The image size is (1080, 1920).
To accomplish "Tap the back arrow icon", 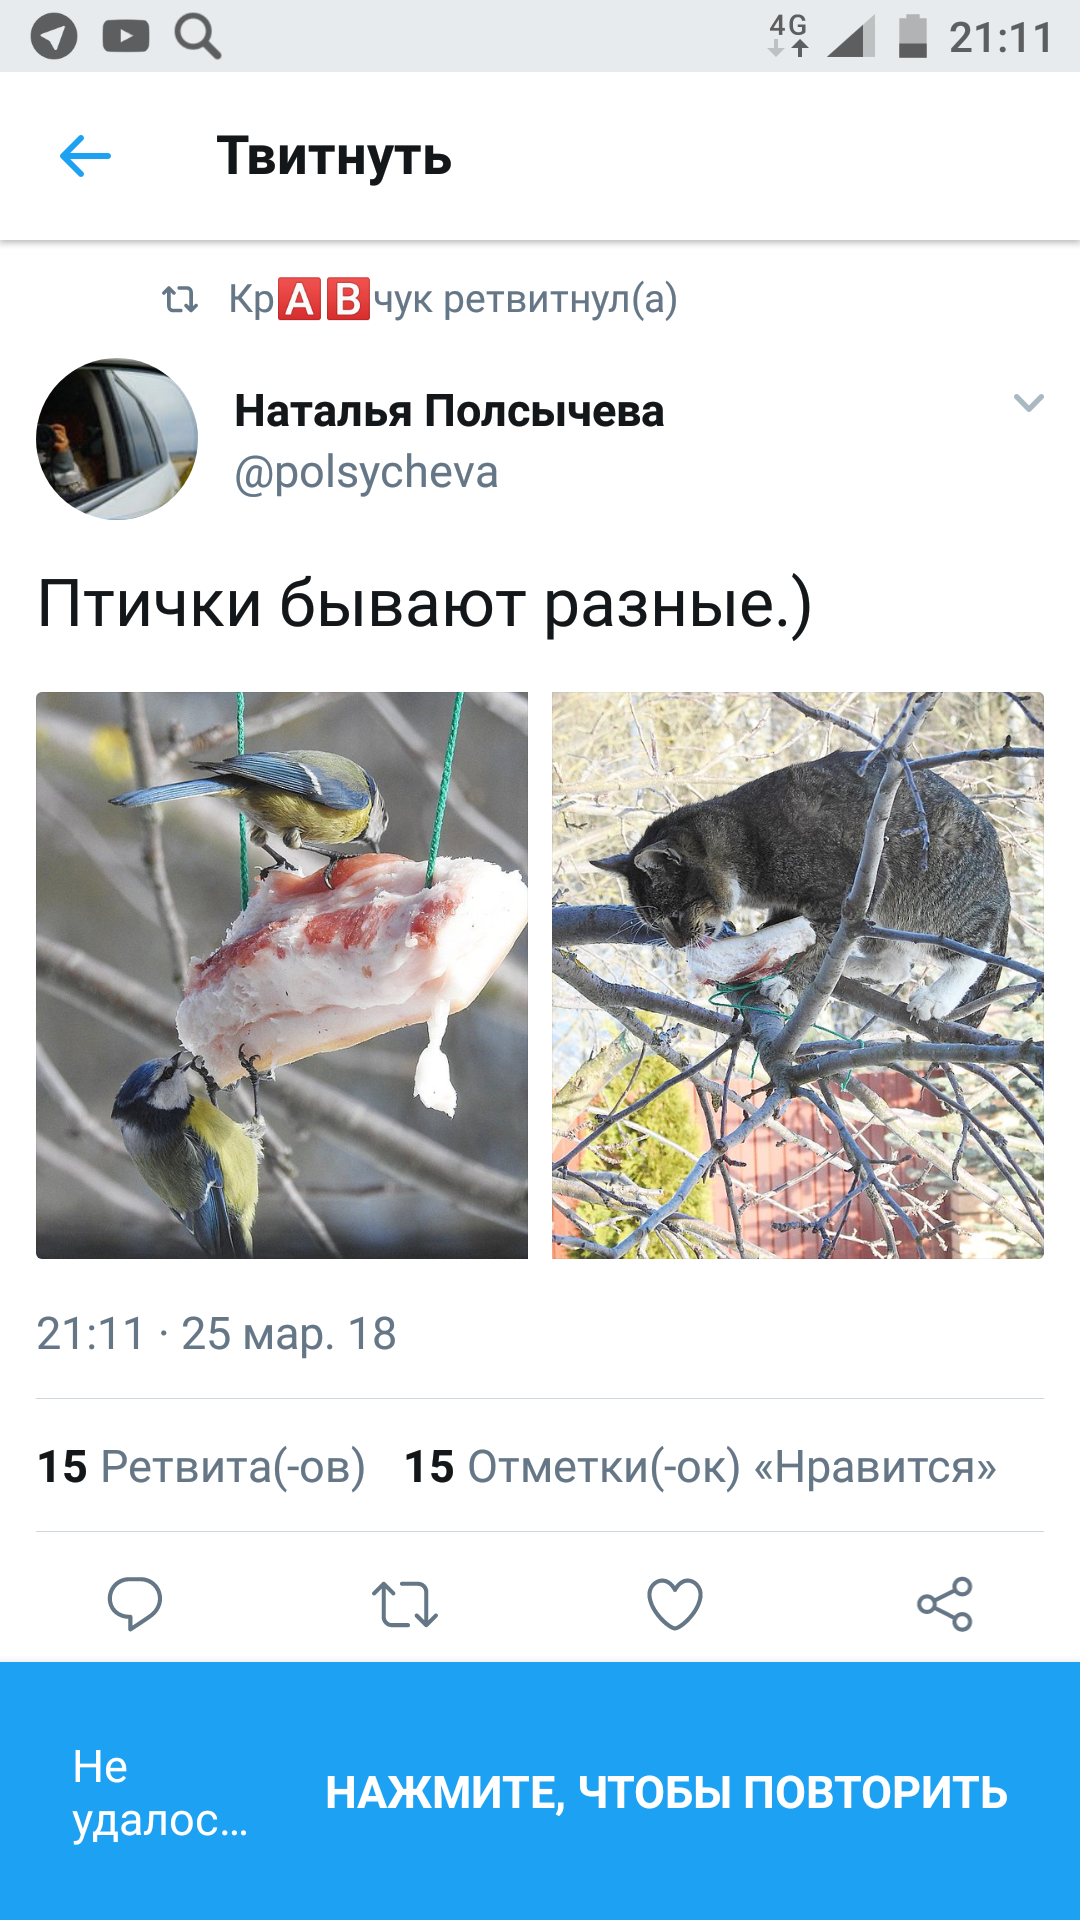I will [85, 156].
